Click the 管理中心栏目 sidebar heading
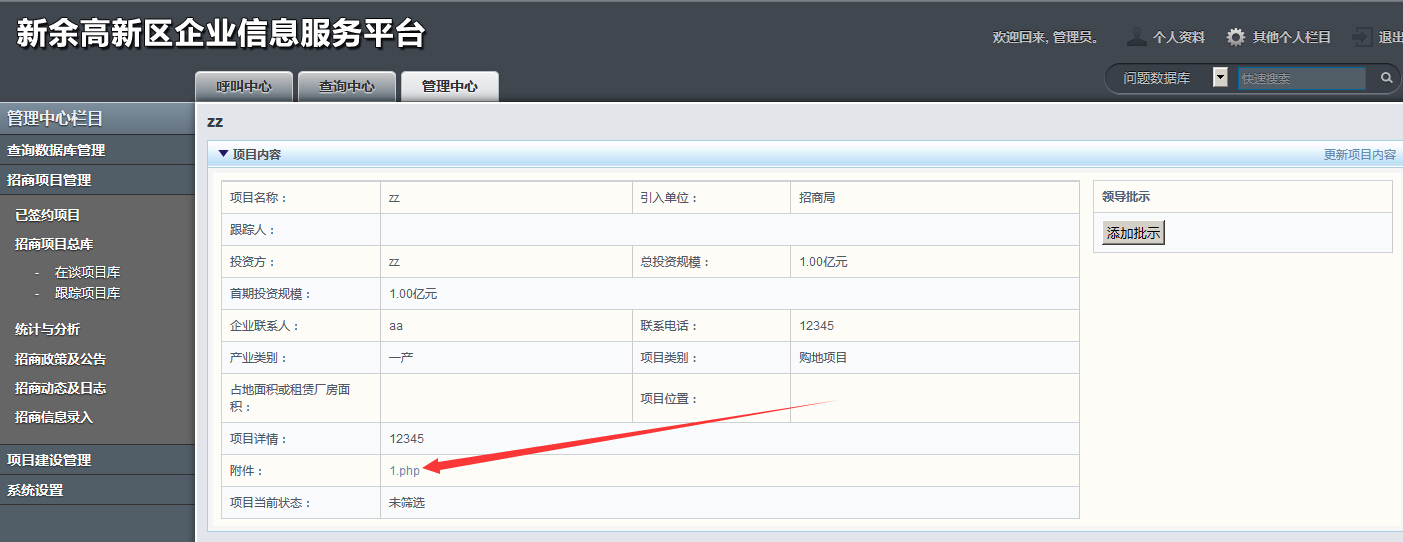Screen dimensions: 1403x542 (55, 119)
